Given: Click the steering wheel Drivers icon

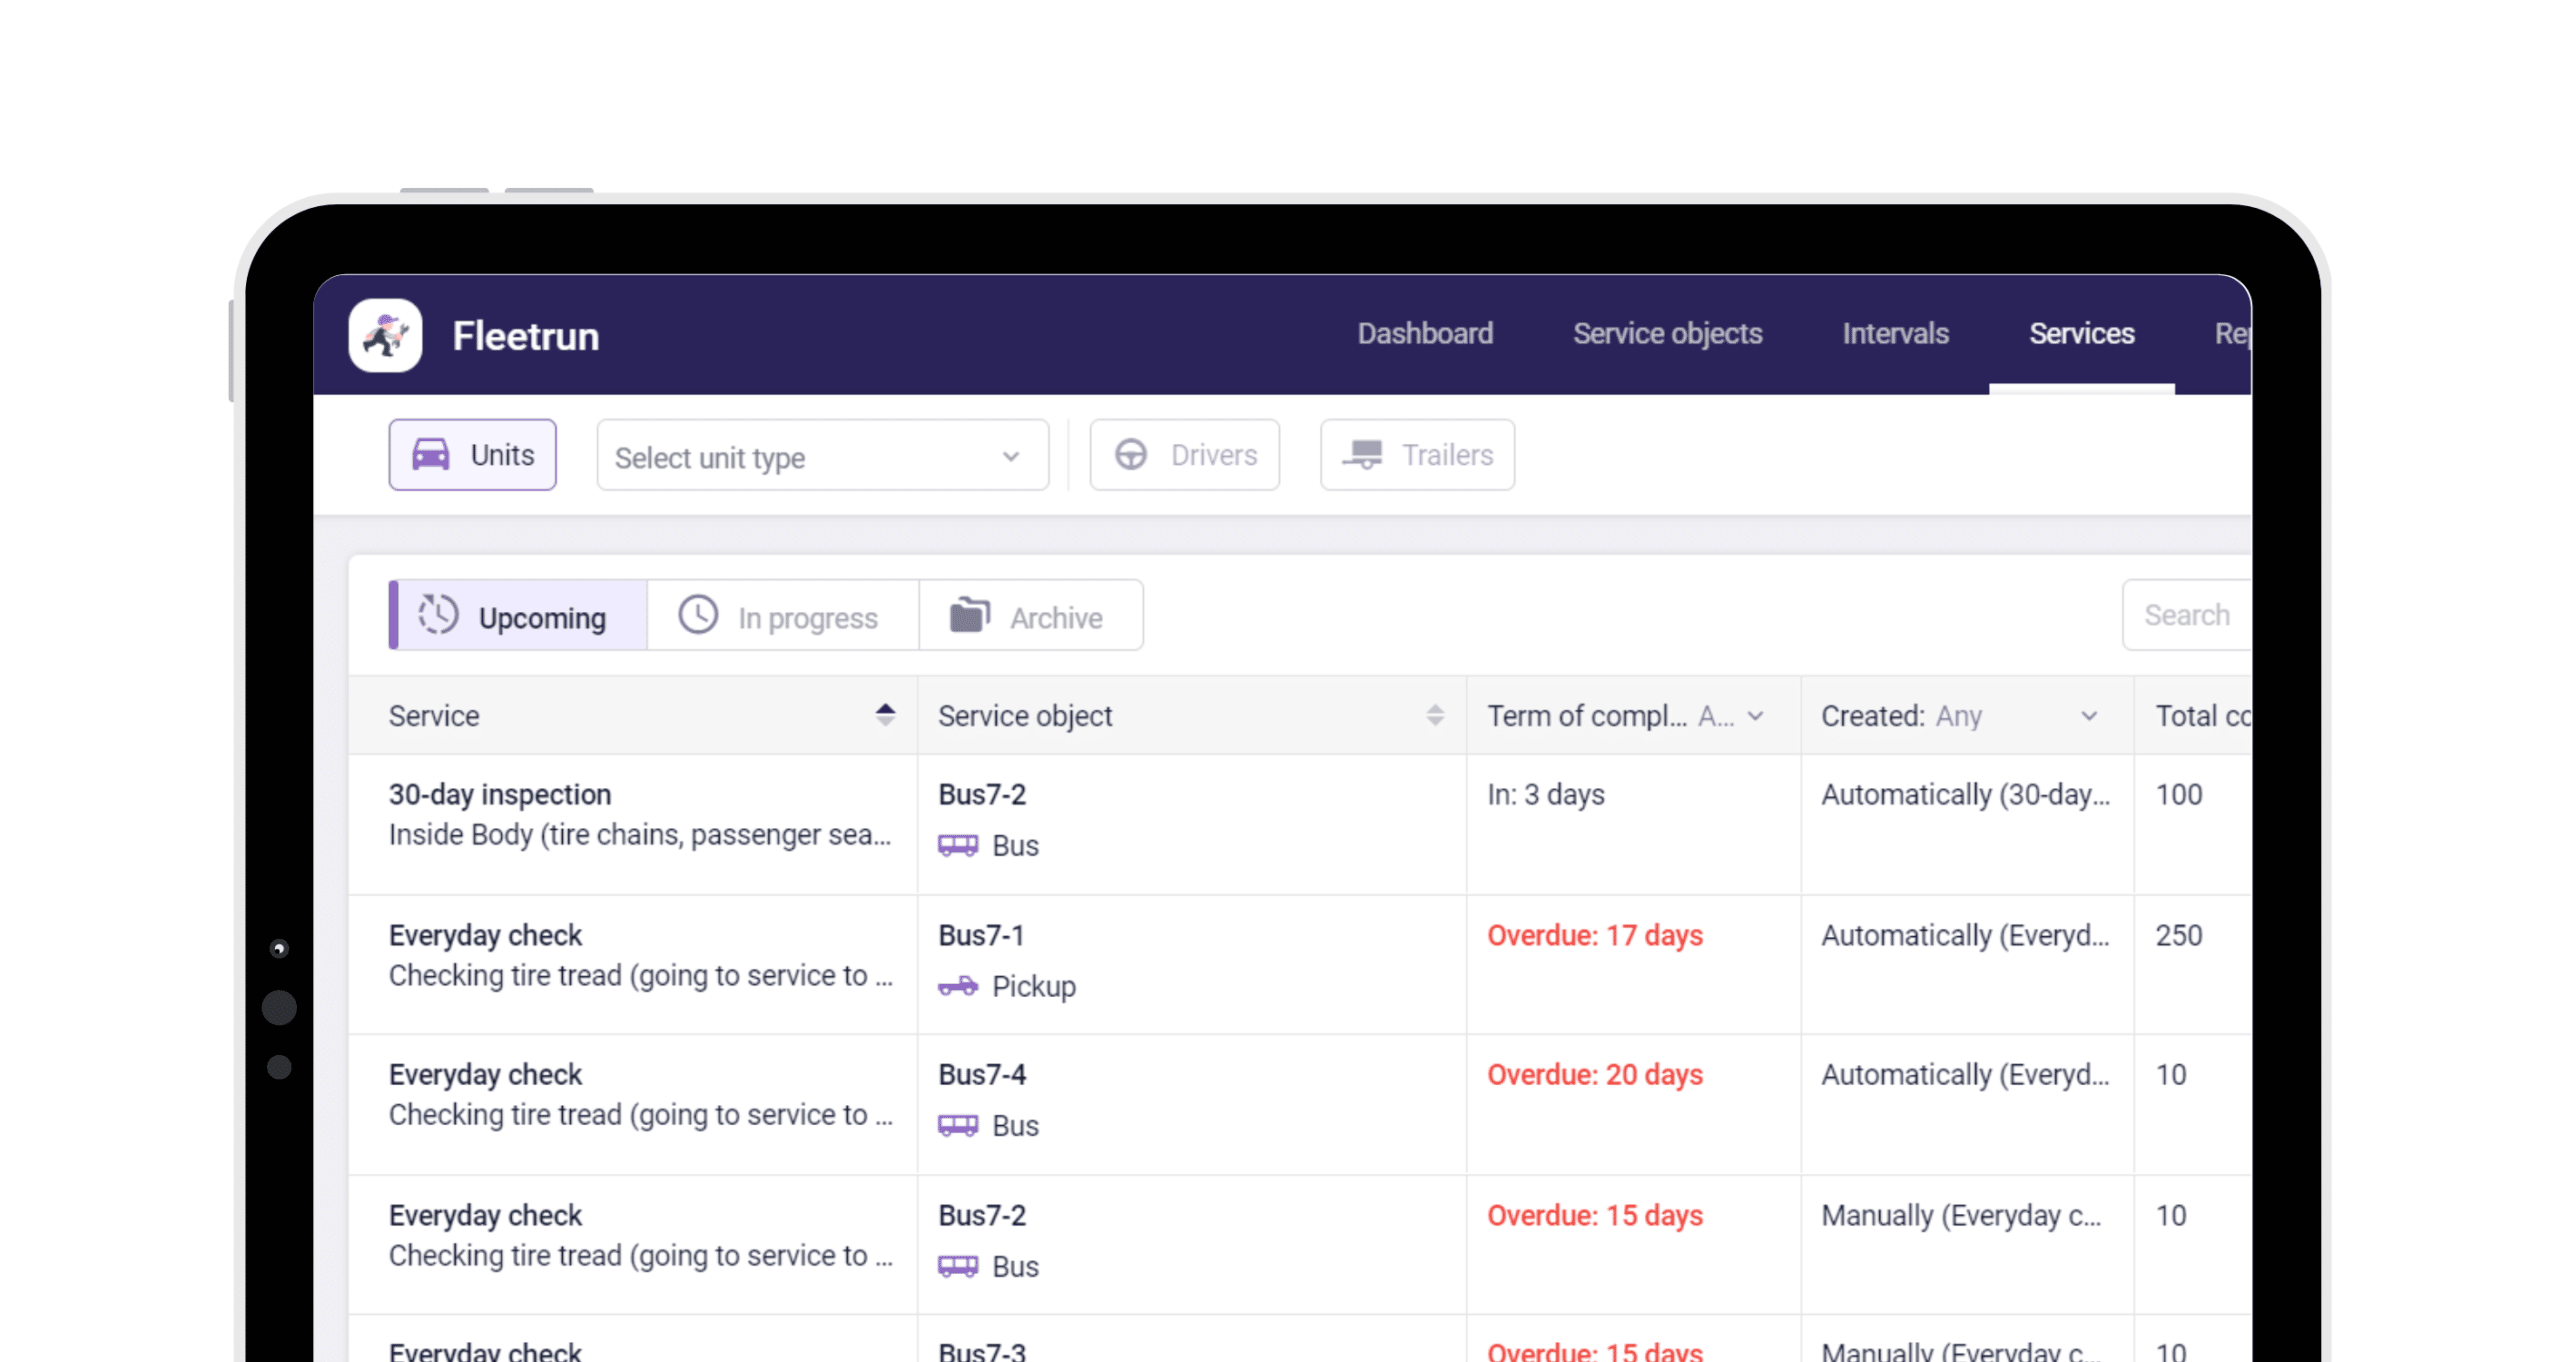Looking at the screenshot, I should 1131,455.
